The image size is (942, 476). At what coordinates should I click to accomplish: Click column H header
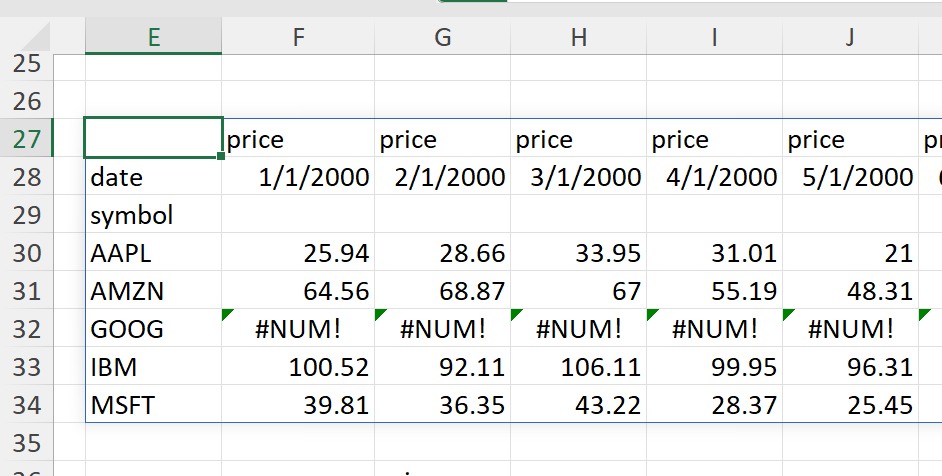[x=578, y=37]
